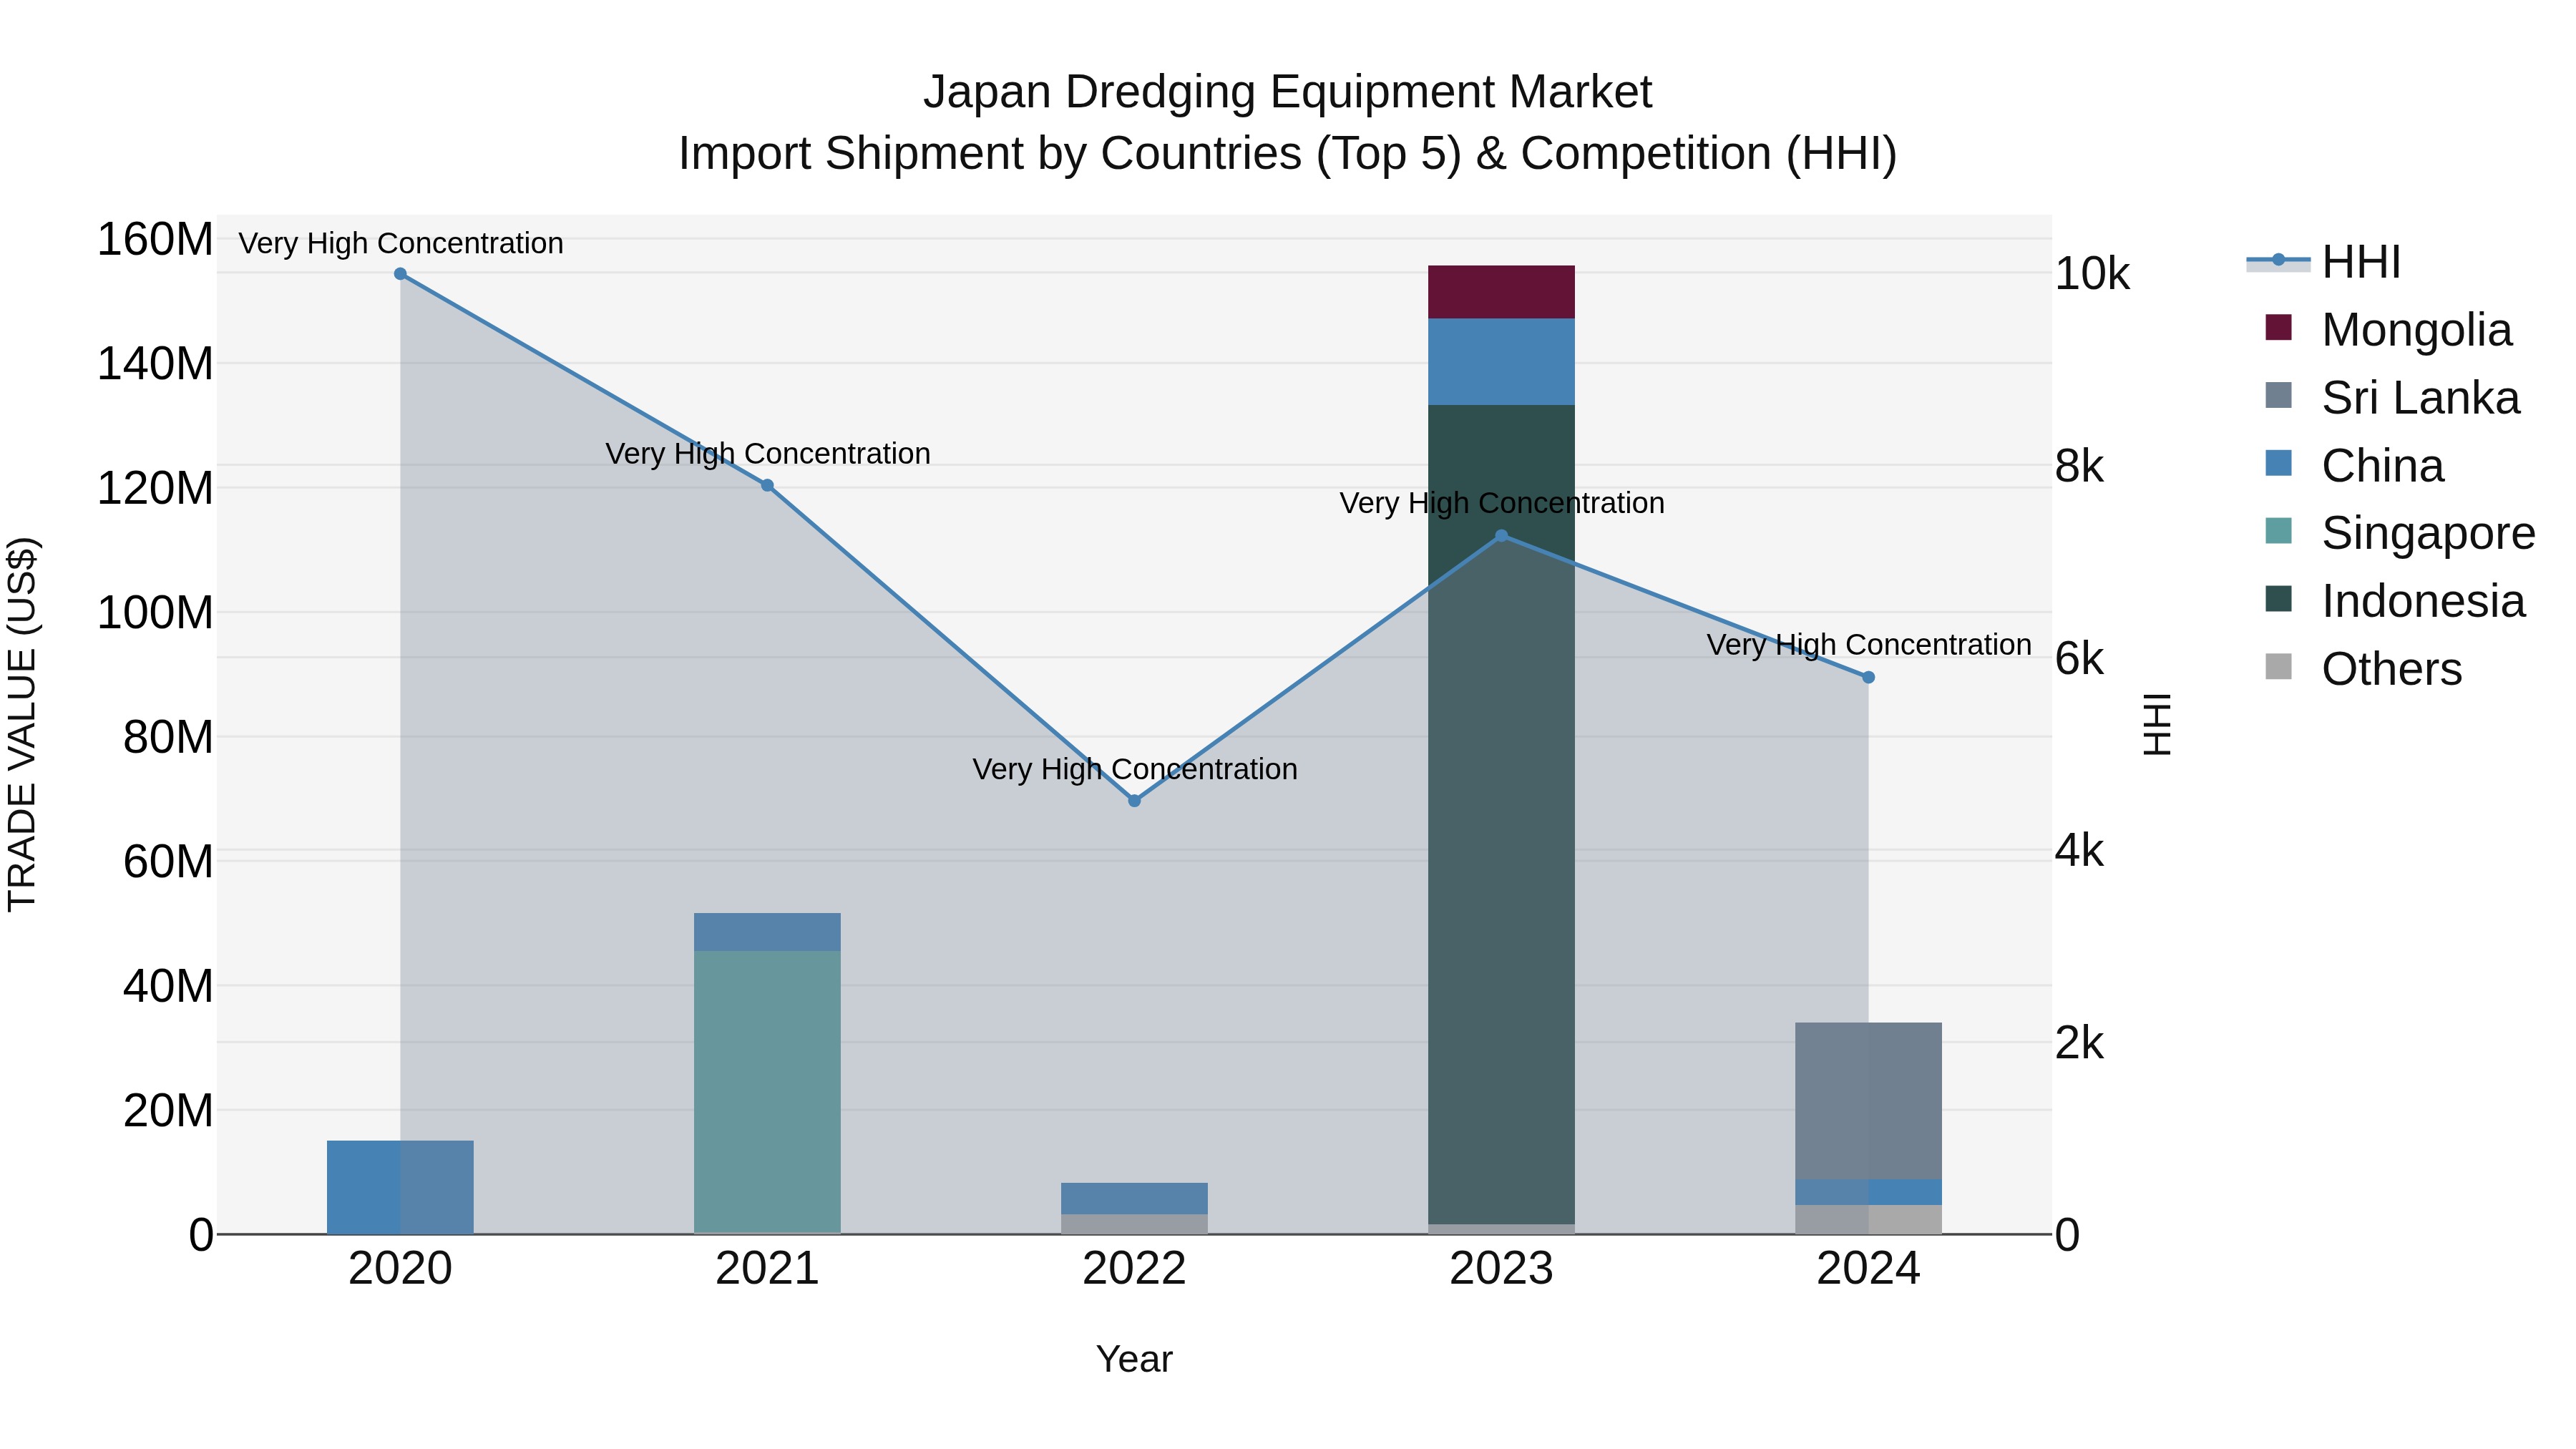Click the 2023 x-axis label
Image resolution: width=2576 pixels, height=1449 pixels.
[x=1501, y=1269]
